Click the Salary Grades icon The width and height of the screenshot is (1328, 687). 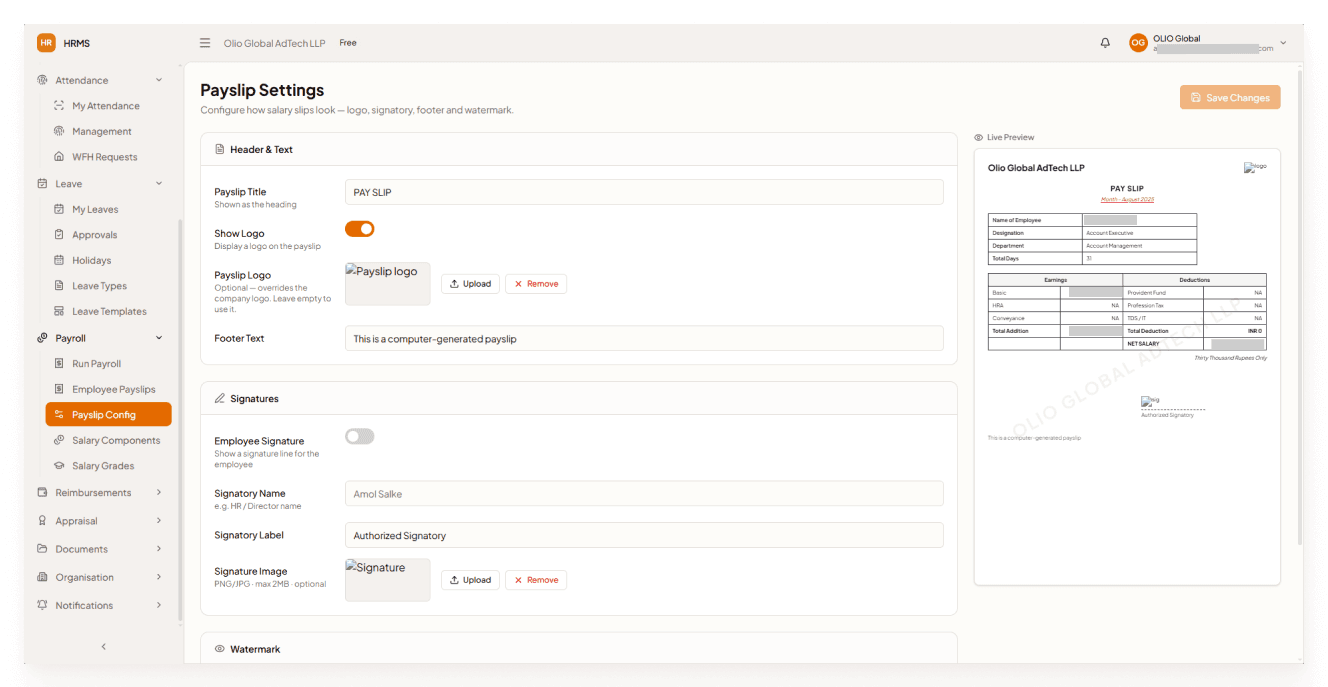tap(60, 466)
